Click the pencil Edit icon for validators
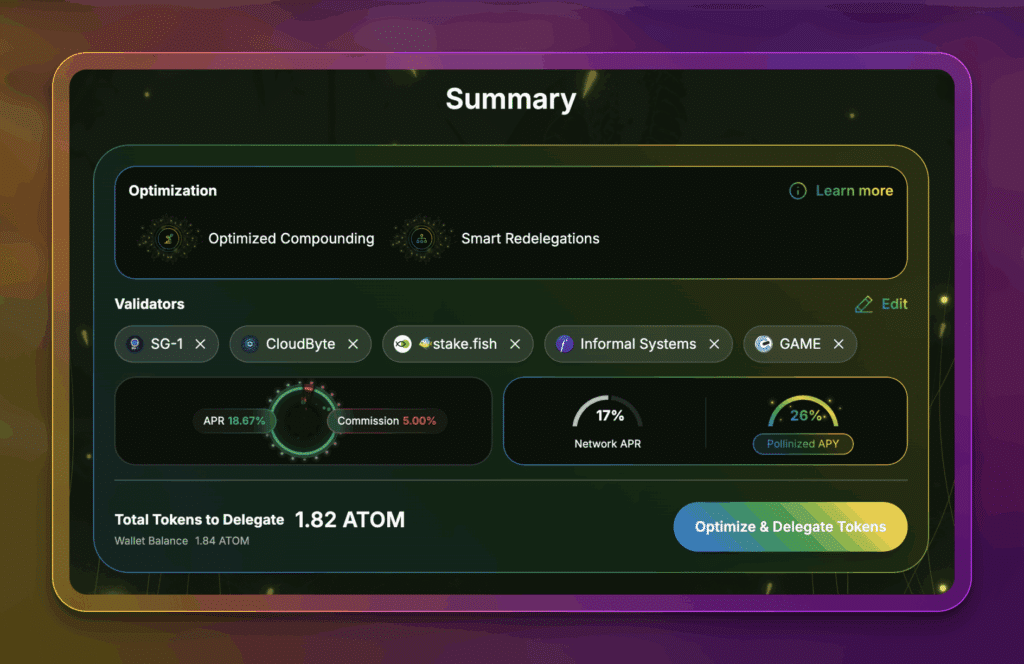 [864, 304]
